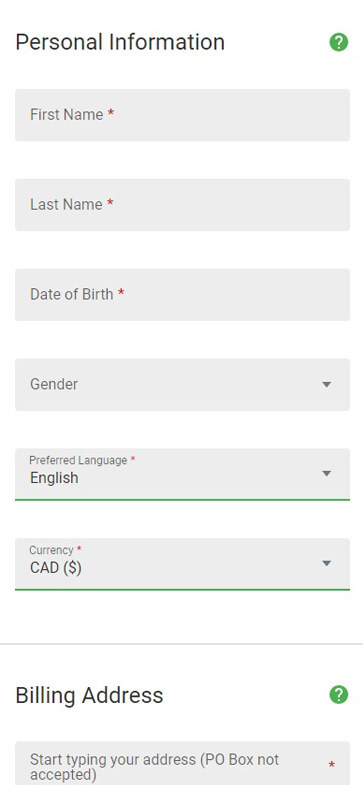The height and width of the screenshot is (785, 363).
Task: Click the Gender dropdown arrow
Action: 326,384
